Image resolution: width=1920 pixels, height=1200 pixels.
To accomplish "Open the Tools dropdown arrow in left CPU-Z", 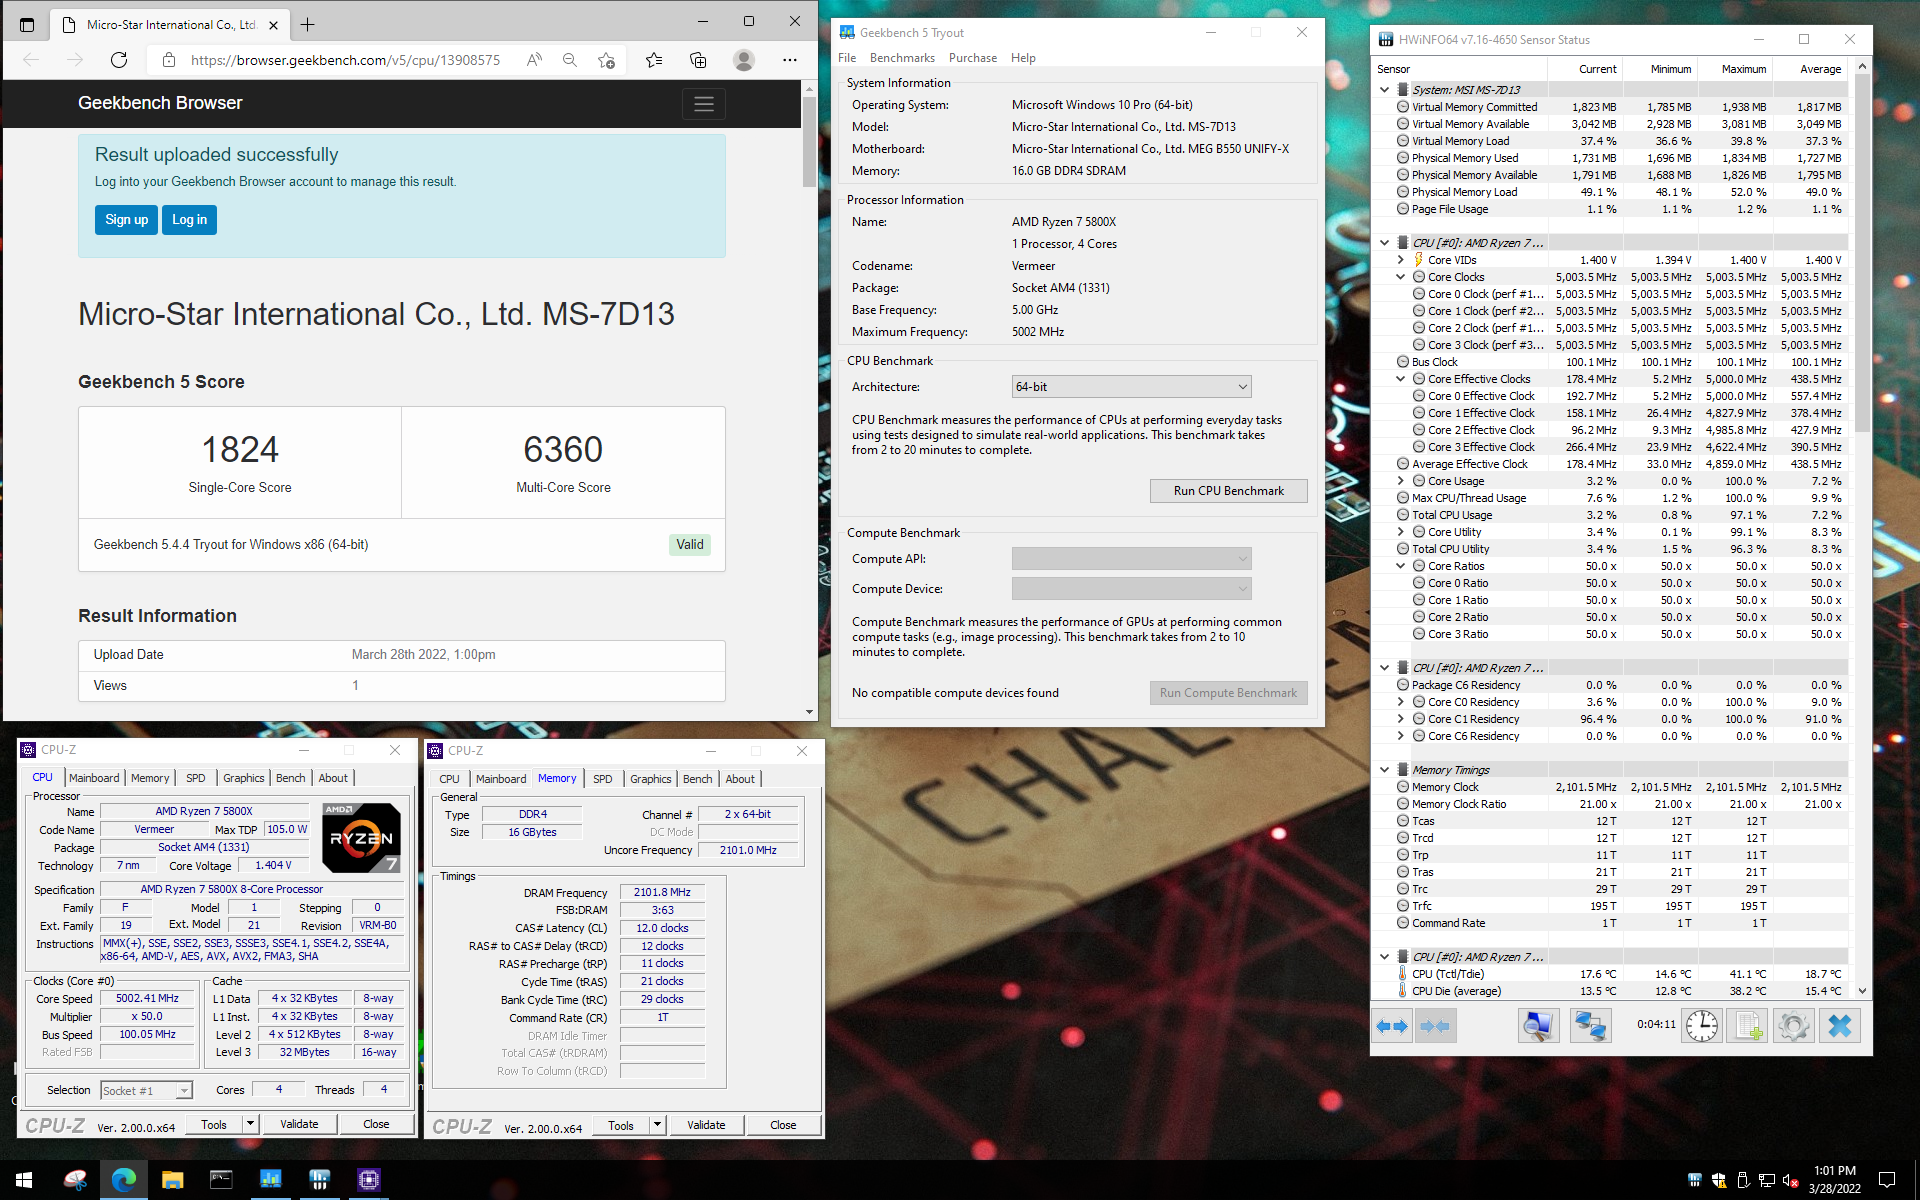I will 251,1124.
